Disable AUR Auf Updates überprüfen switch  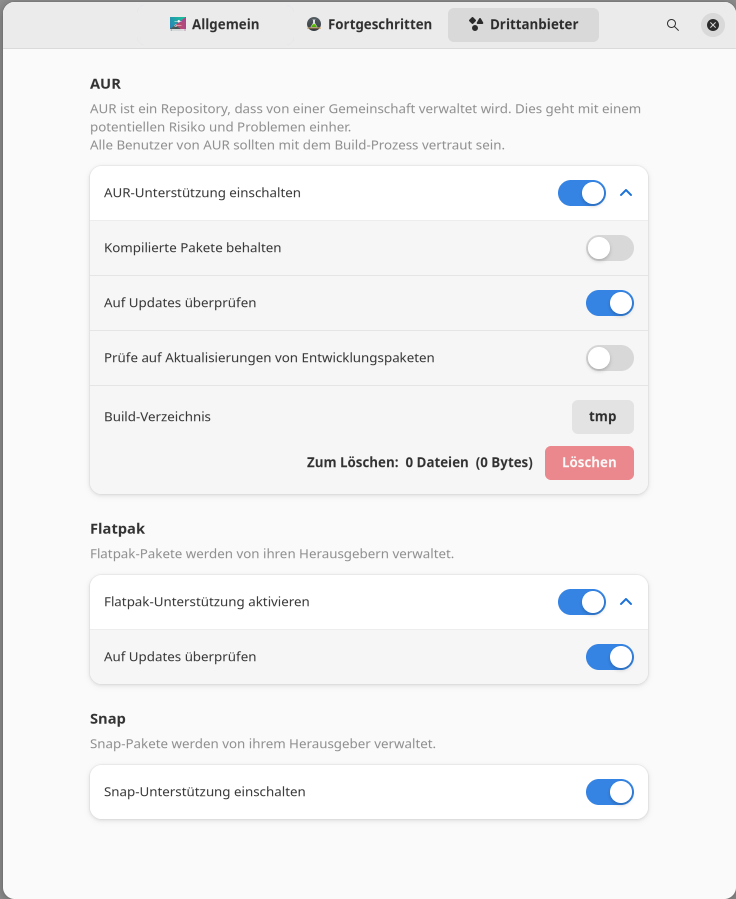(x=610, y=303)
